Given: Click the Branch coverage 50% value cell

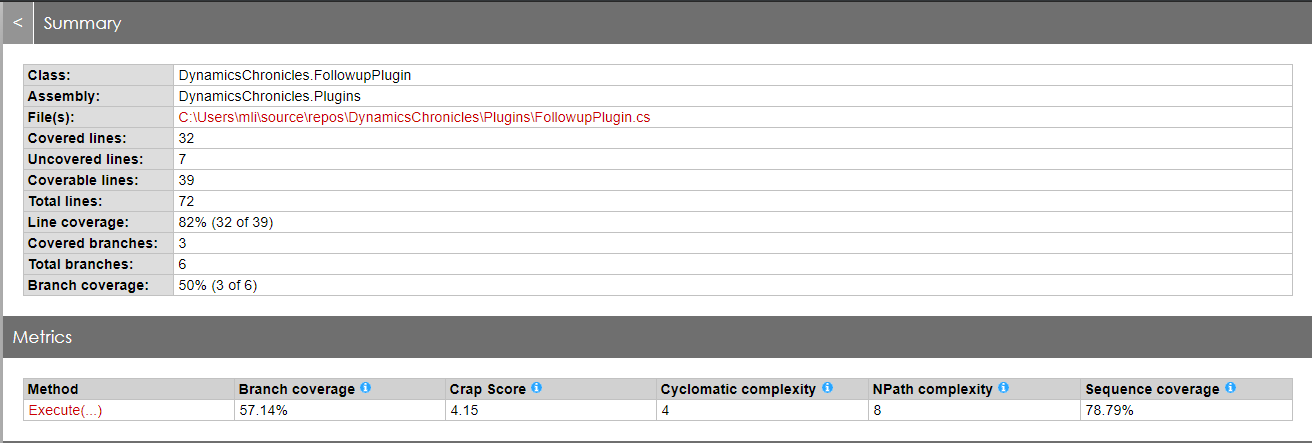Looking at the screenshot, I should tap(732, 285).
